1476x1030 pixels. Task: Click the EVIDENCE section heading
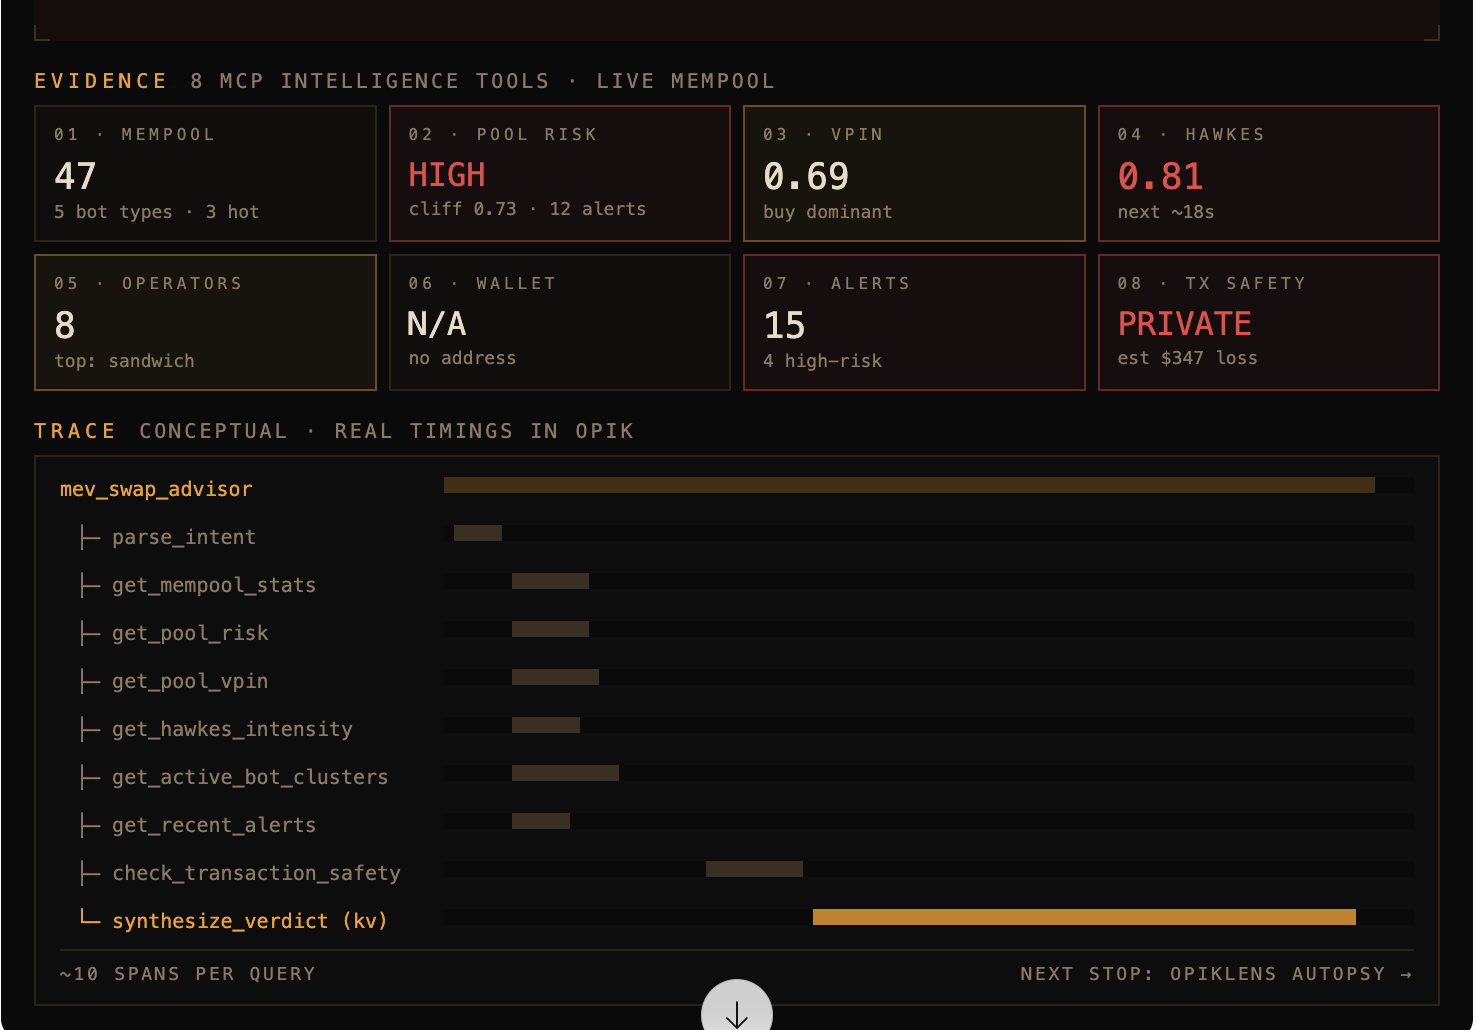(x=101, y=81)
